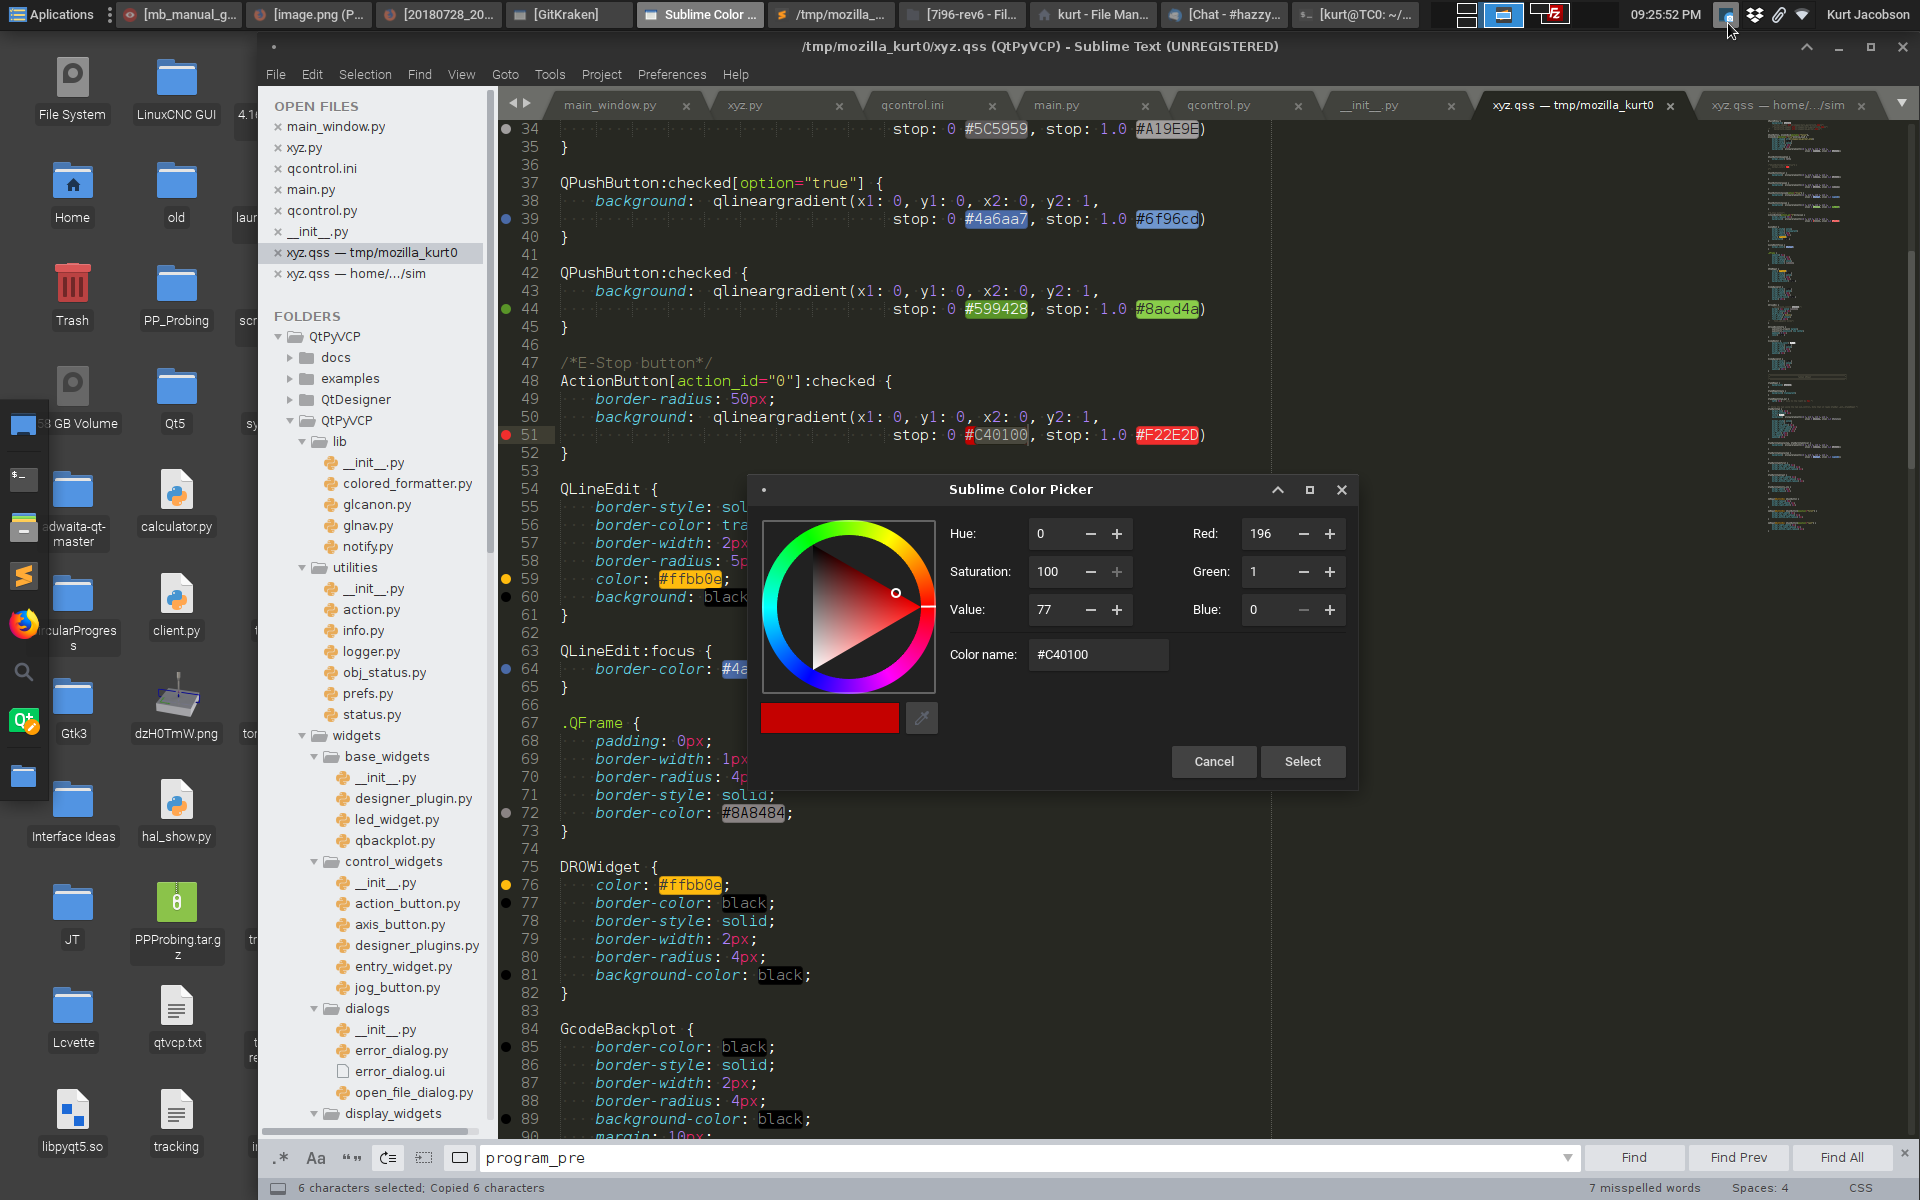Increase the Value field with plus
The image size is (1920, 1200).
(x=1117, y=610)
